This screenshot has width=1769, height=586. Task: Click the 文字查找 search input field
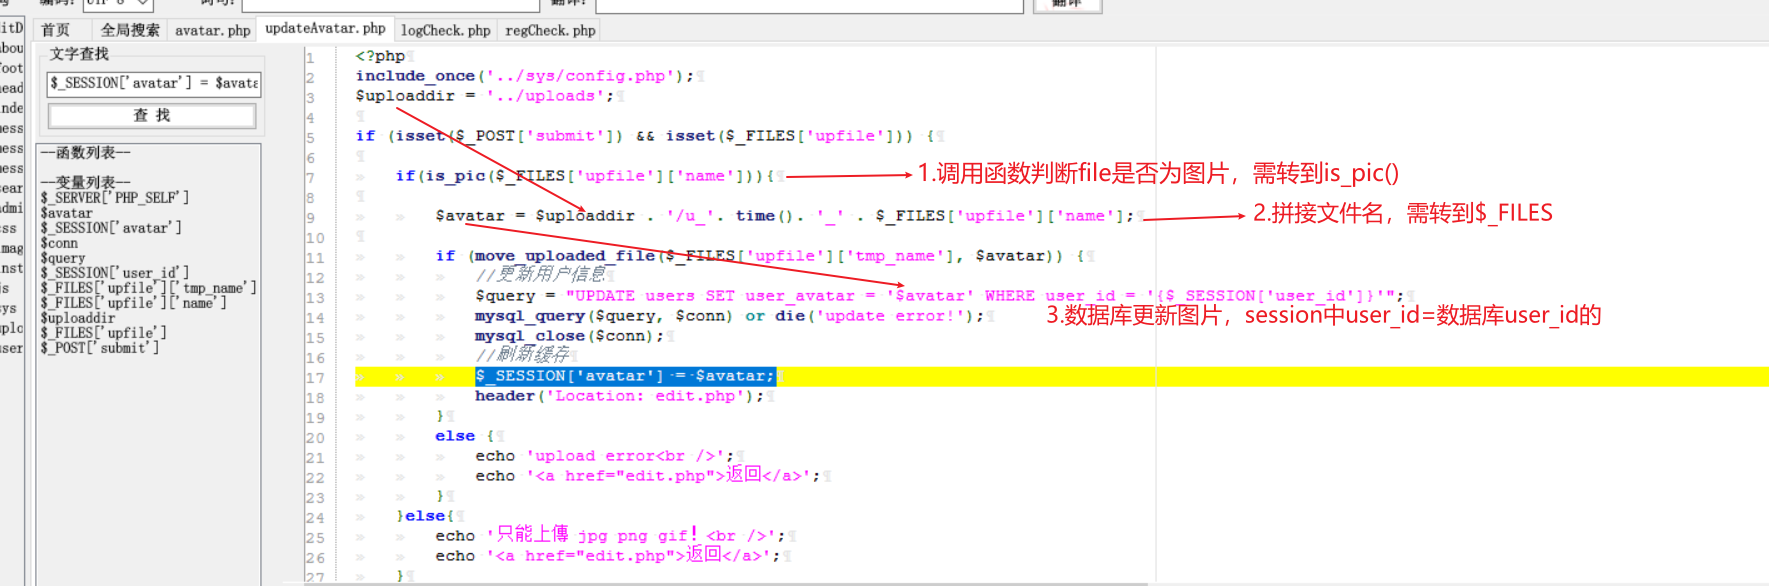tap(154, 83)
